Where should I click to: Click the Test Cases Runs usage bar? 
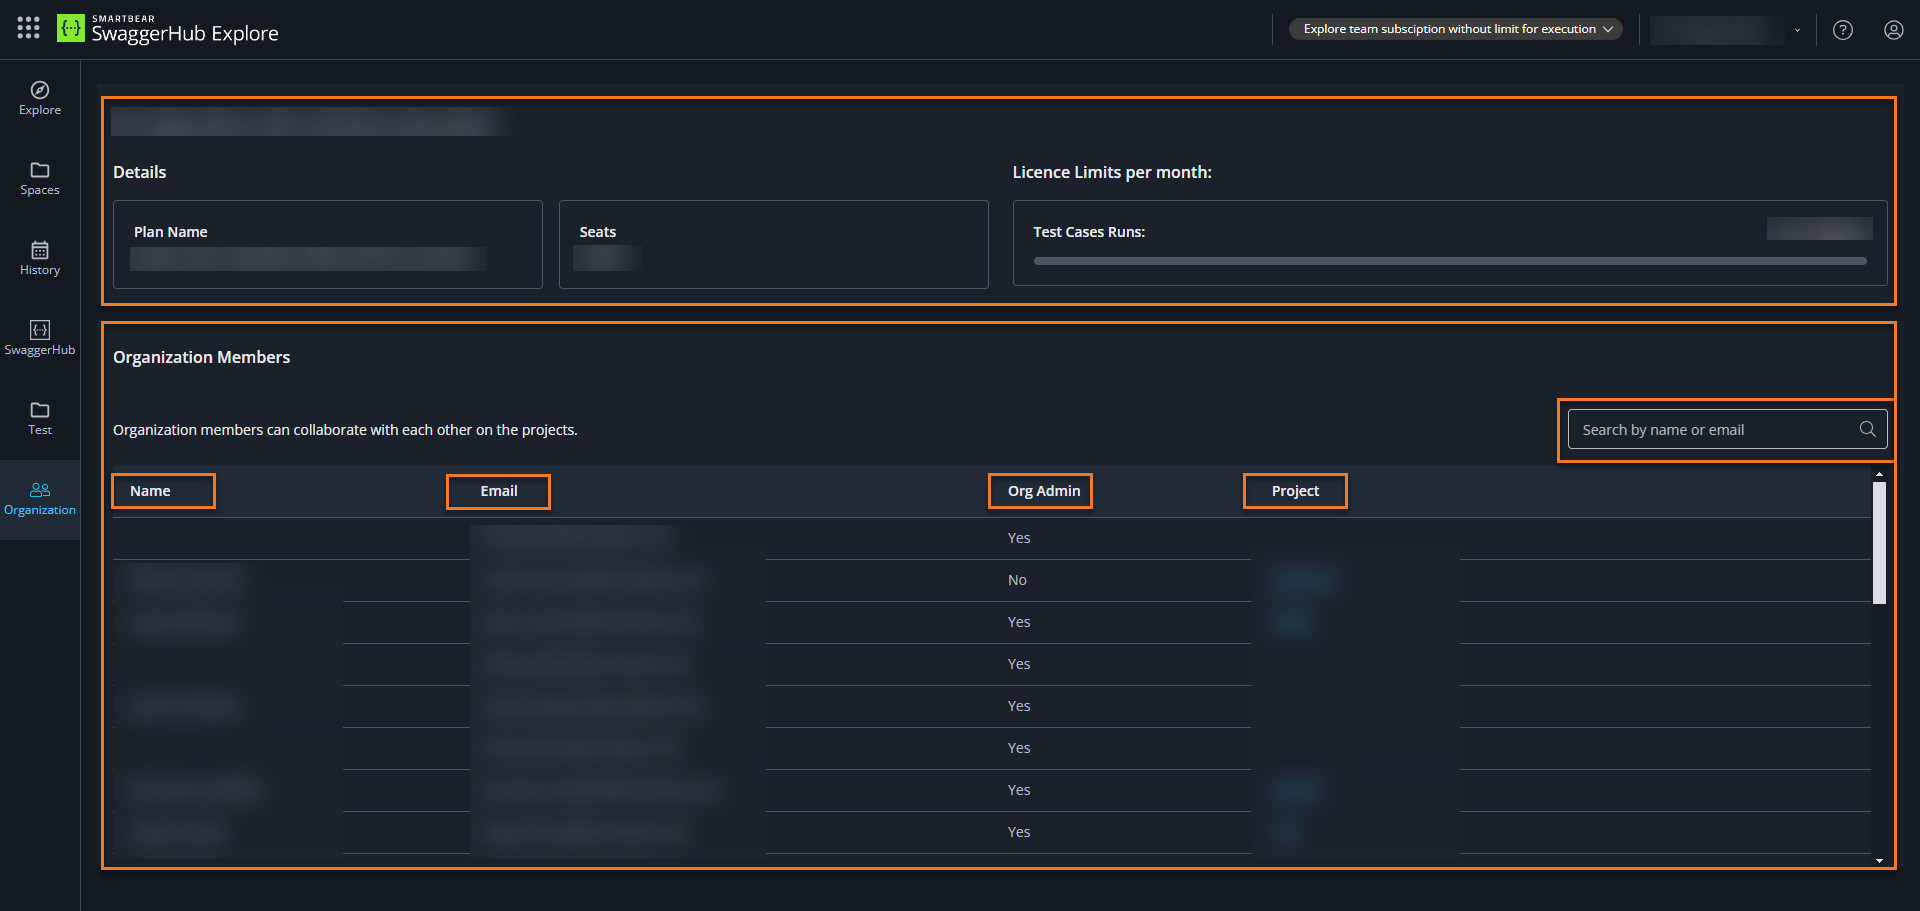[x=1448, y=260]
